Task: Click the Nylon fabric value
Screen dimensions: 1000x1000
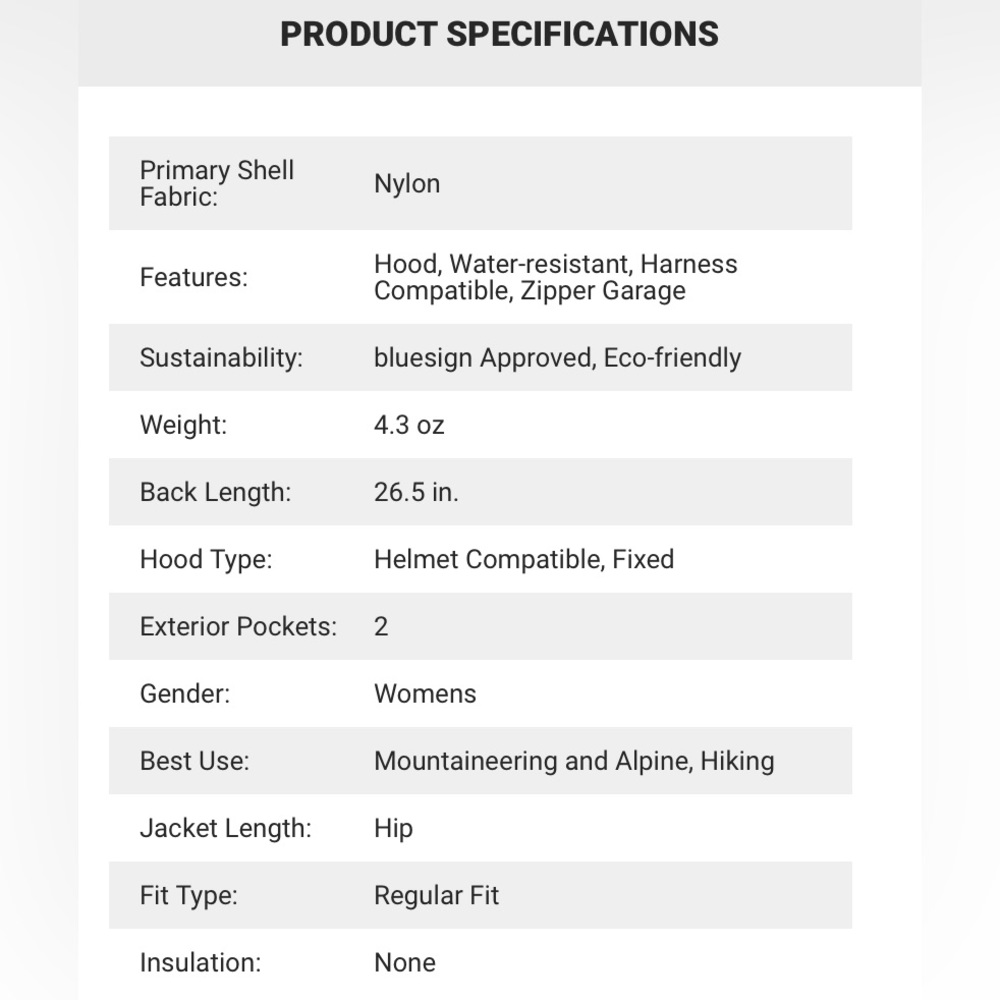Action: coord(407,184)
